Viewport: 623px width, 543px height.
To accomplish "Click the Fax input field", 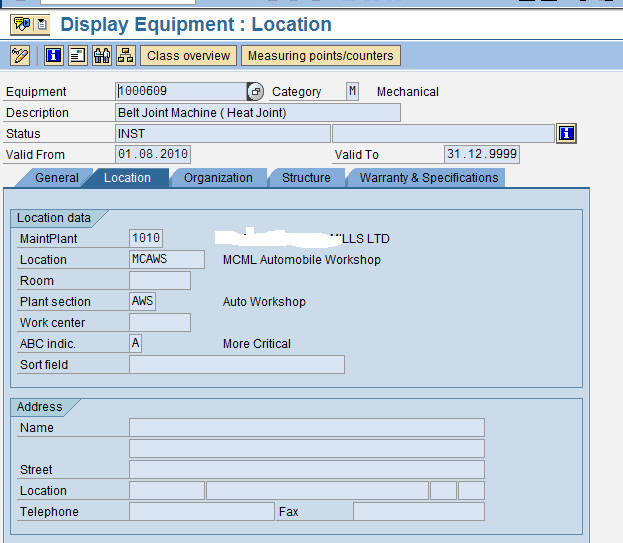I will 419,512.
